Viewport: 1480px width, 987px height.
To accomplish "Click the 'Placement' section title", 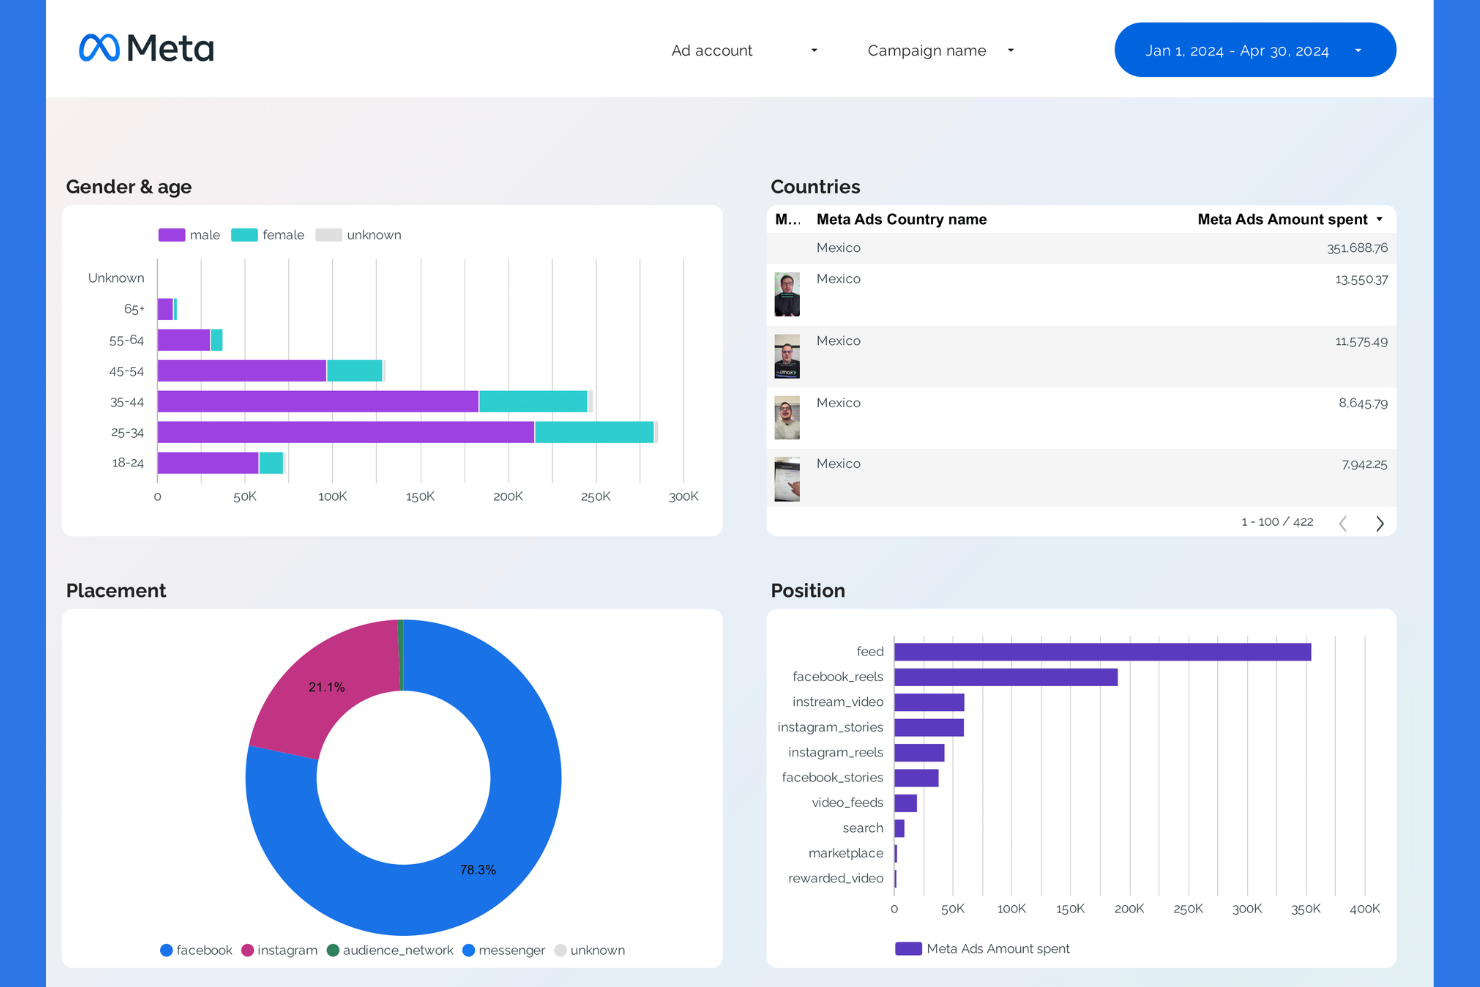I will tap(116, 591).
